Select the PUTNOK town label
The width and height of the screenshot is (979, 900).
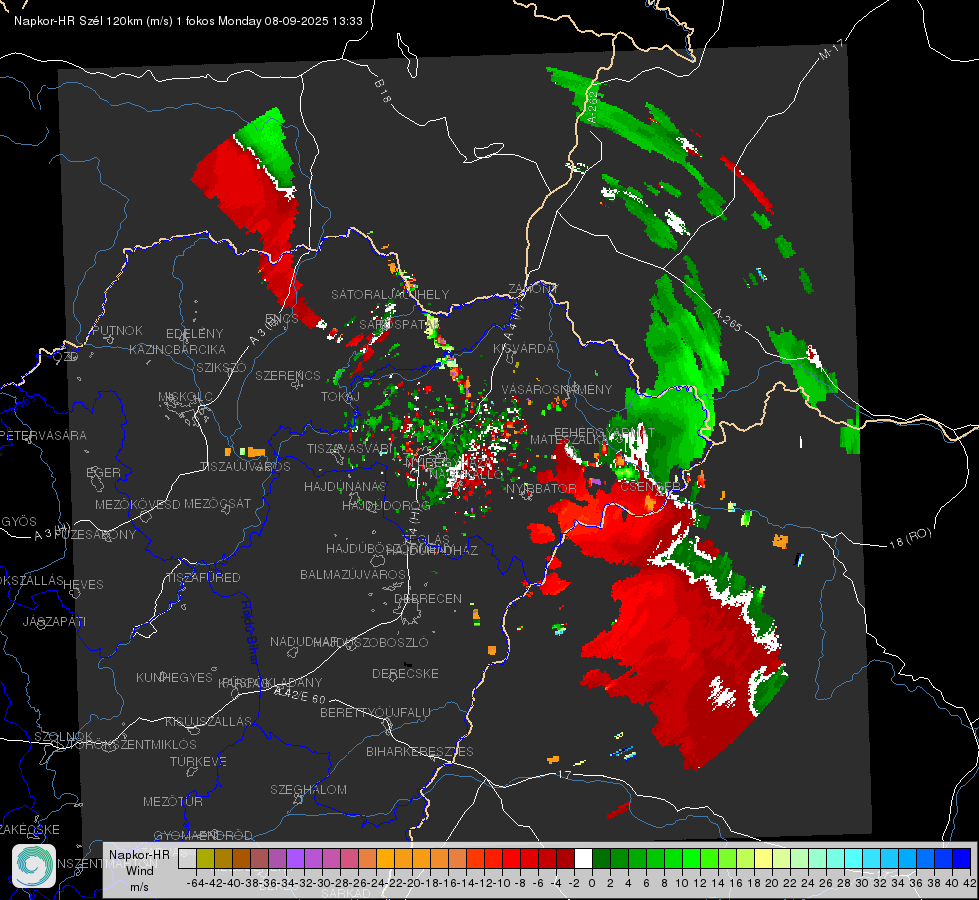click(117, 330)
